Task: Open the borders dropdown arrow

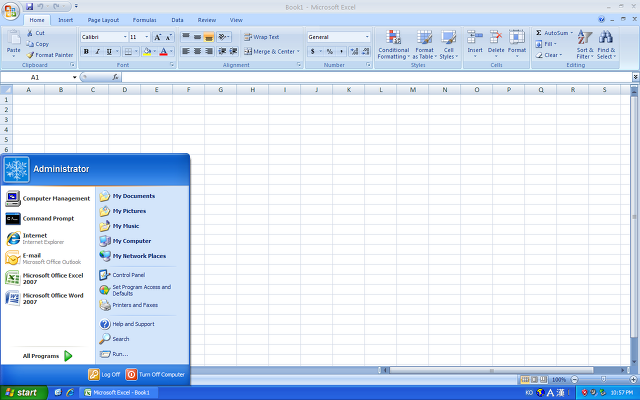Action: click(x=136, y=51)
